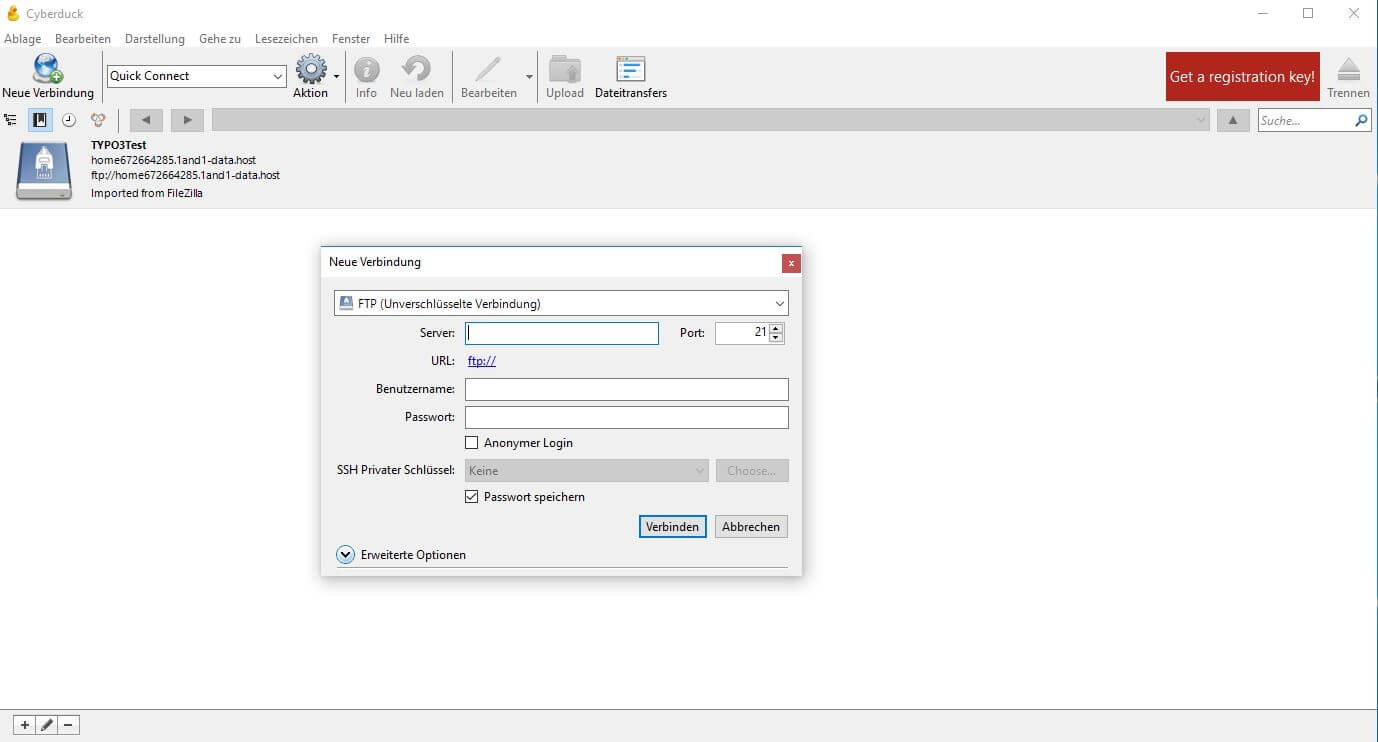The height and width of the screenshot is (742, 1378).
Task: Click the Cyberduck app icon in title bar
Action: pos(13,13)
